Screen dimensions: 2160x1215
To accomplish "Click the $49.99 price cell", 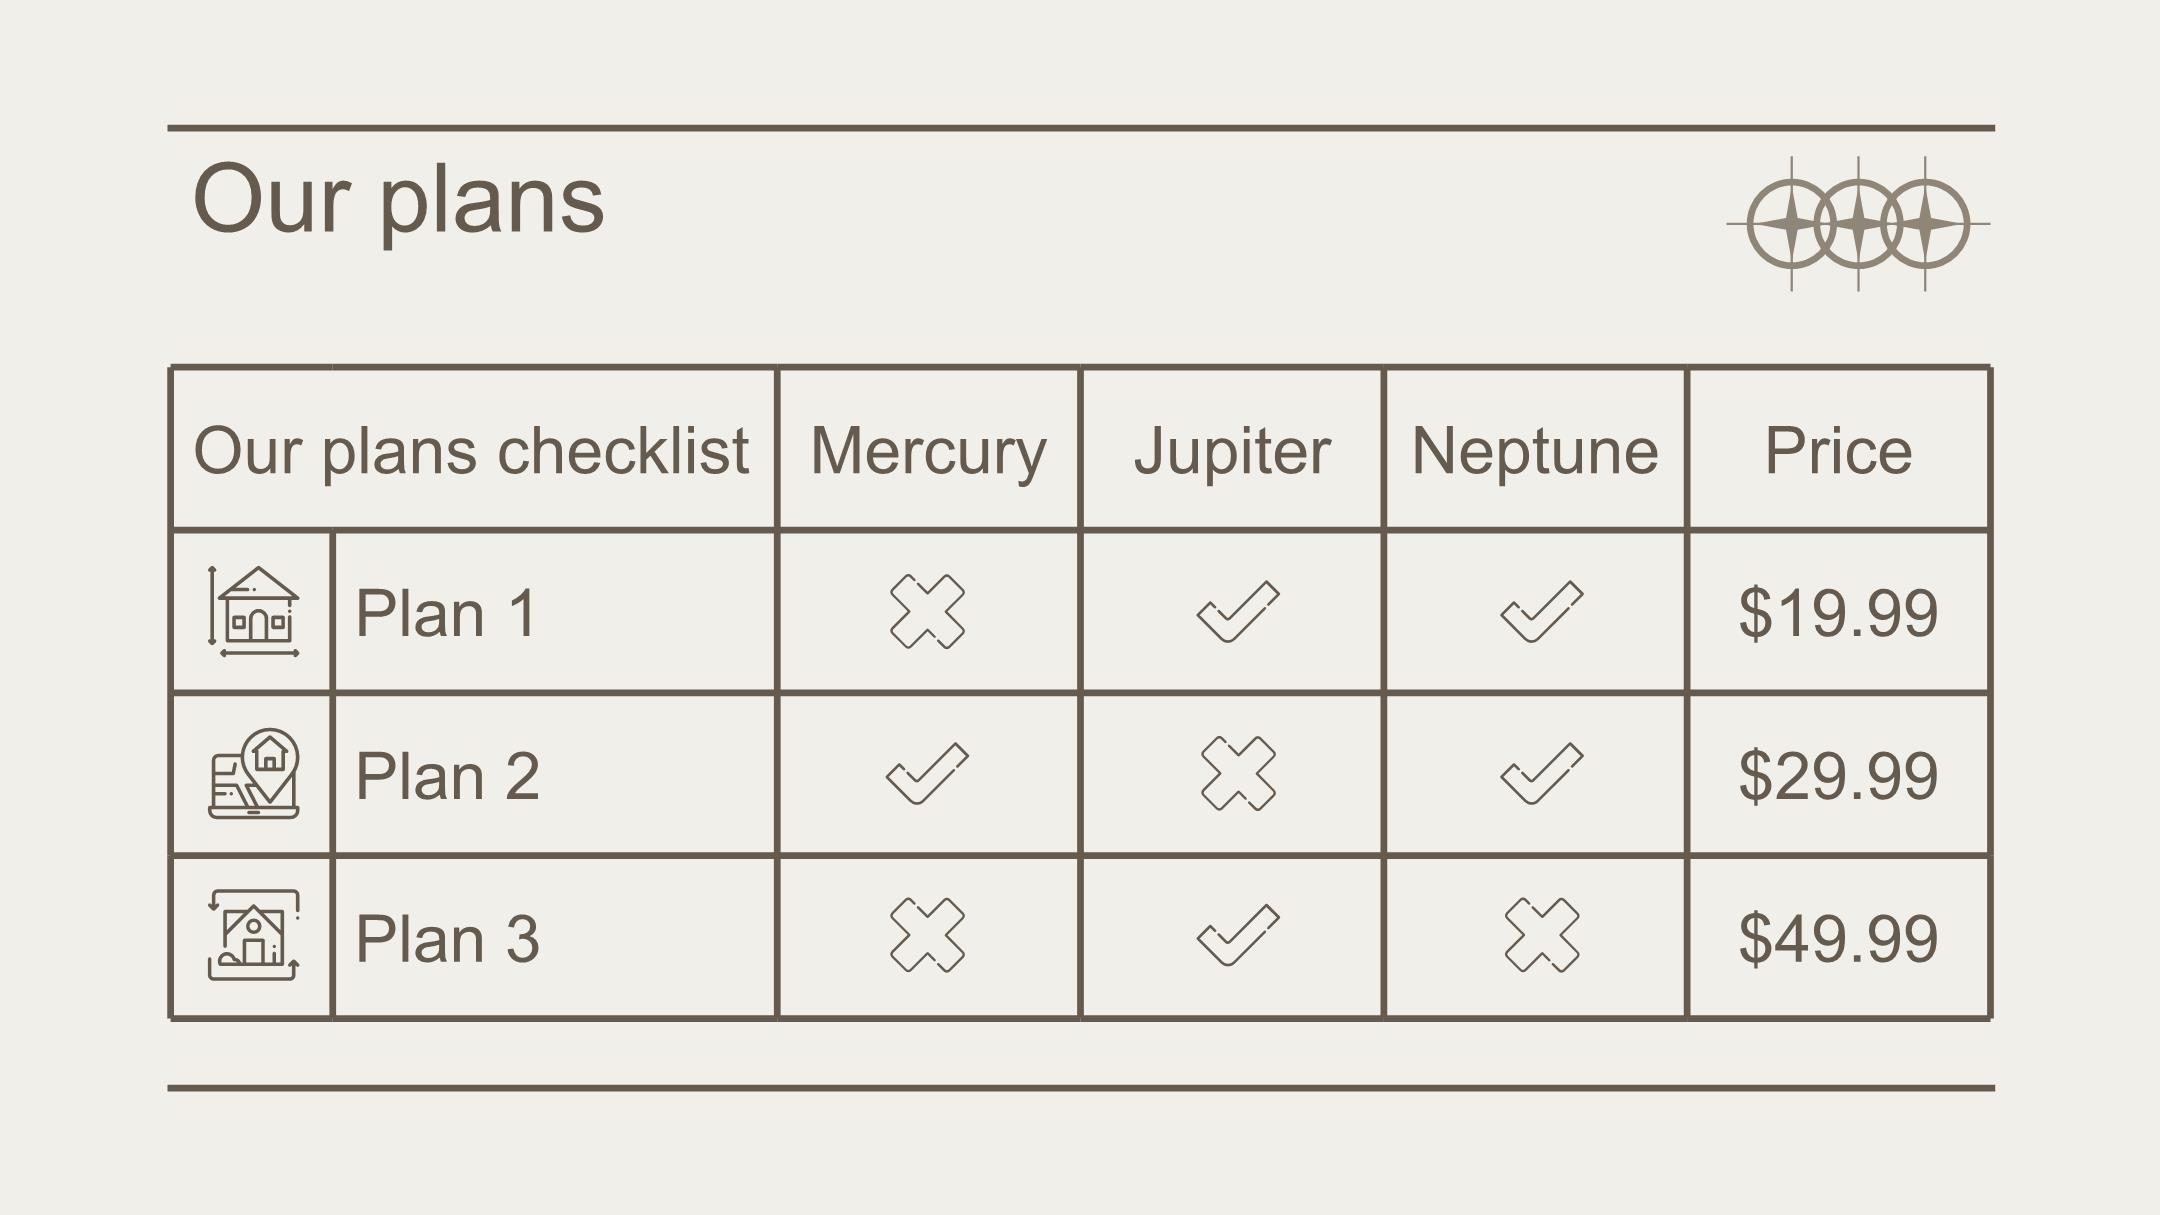I will (1838, 937).
